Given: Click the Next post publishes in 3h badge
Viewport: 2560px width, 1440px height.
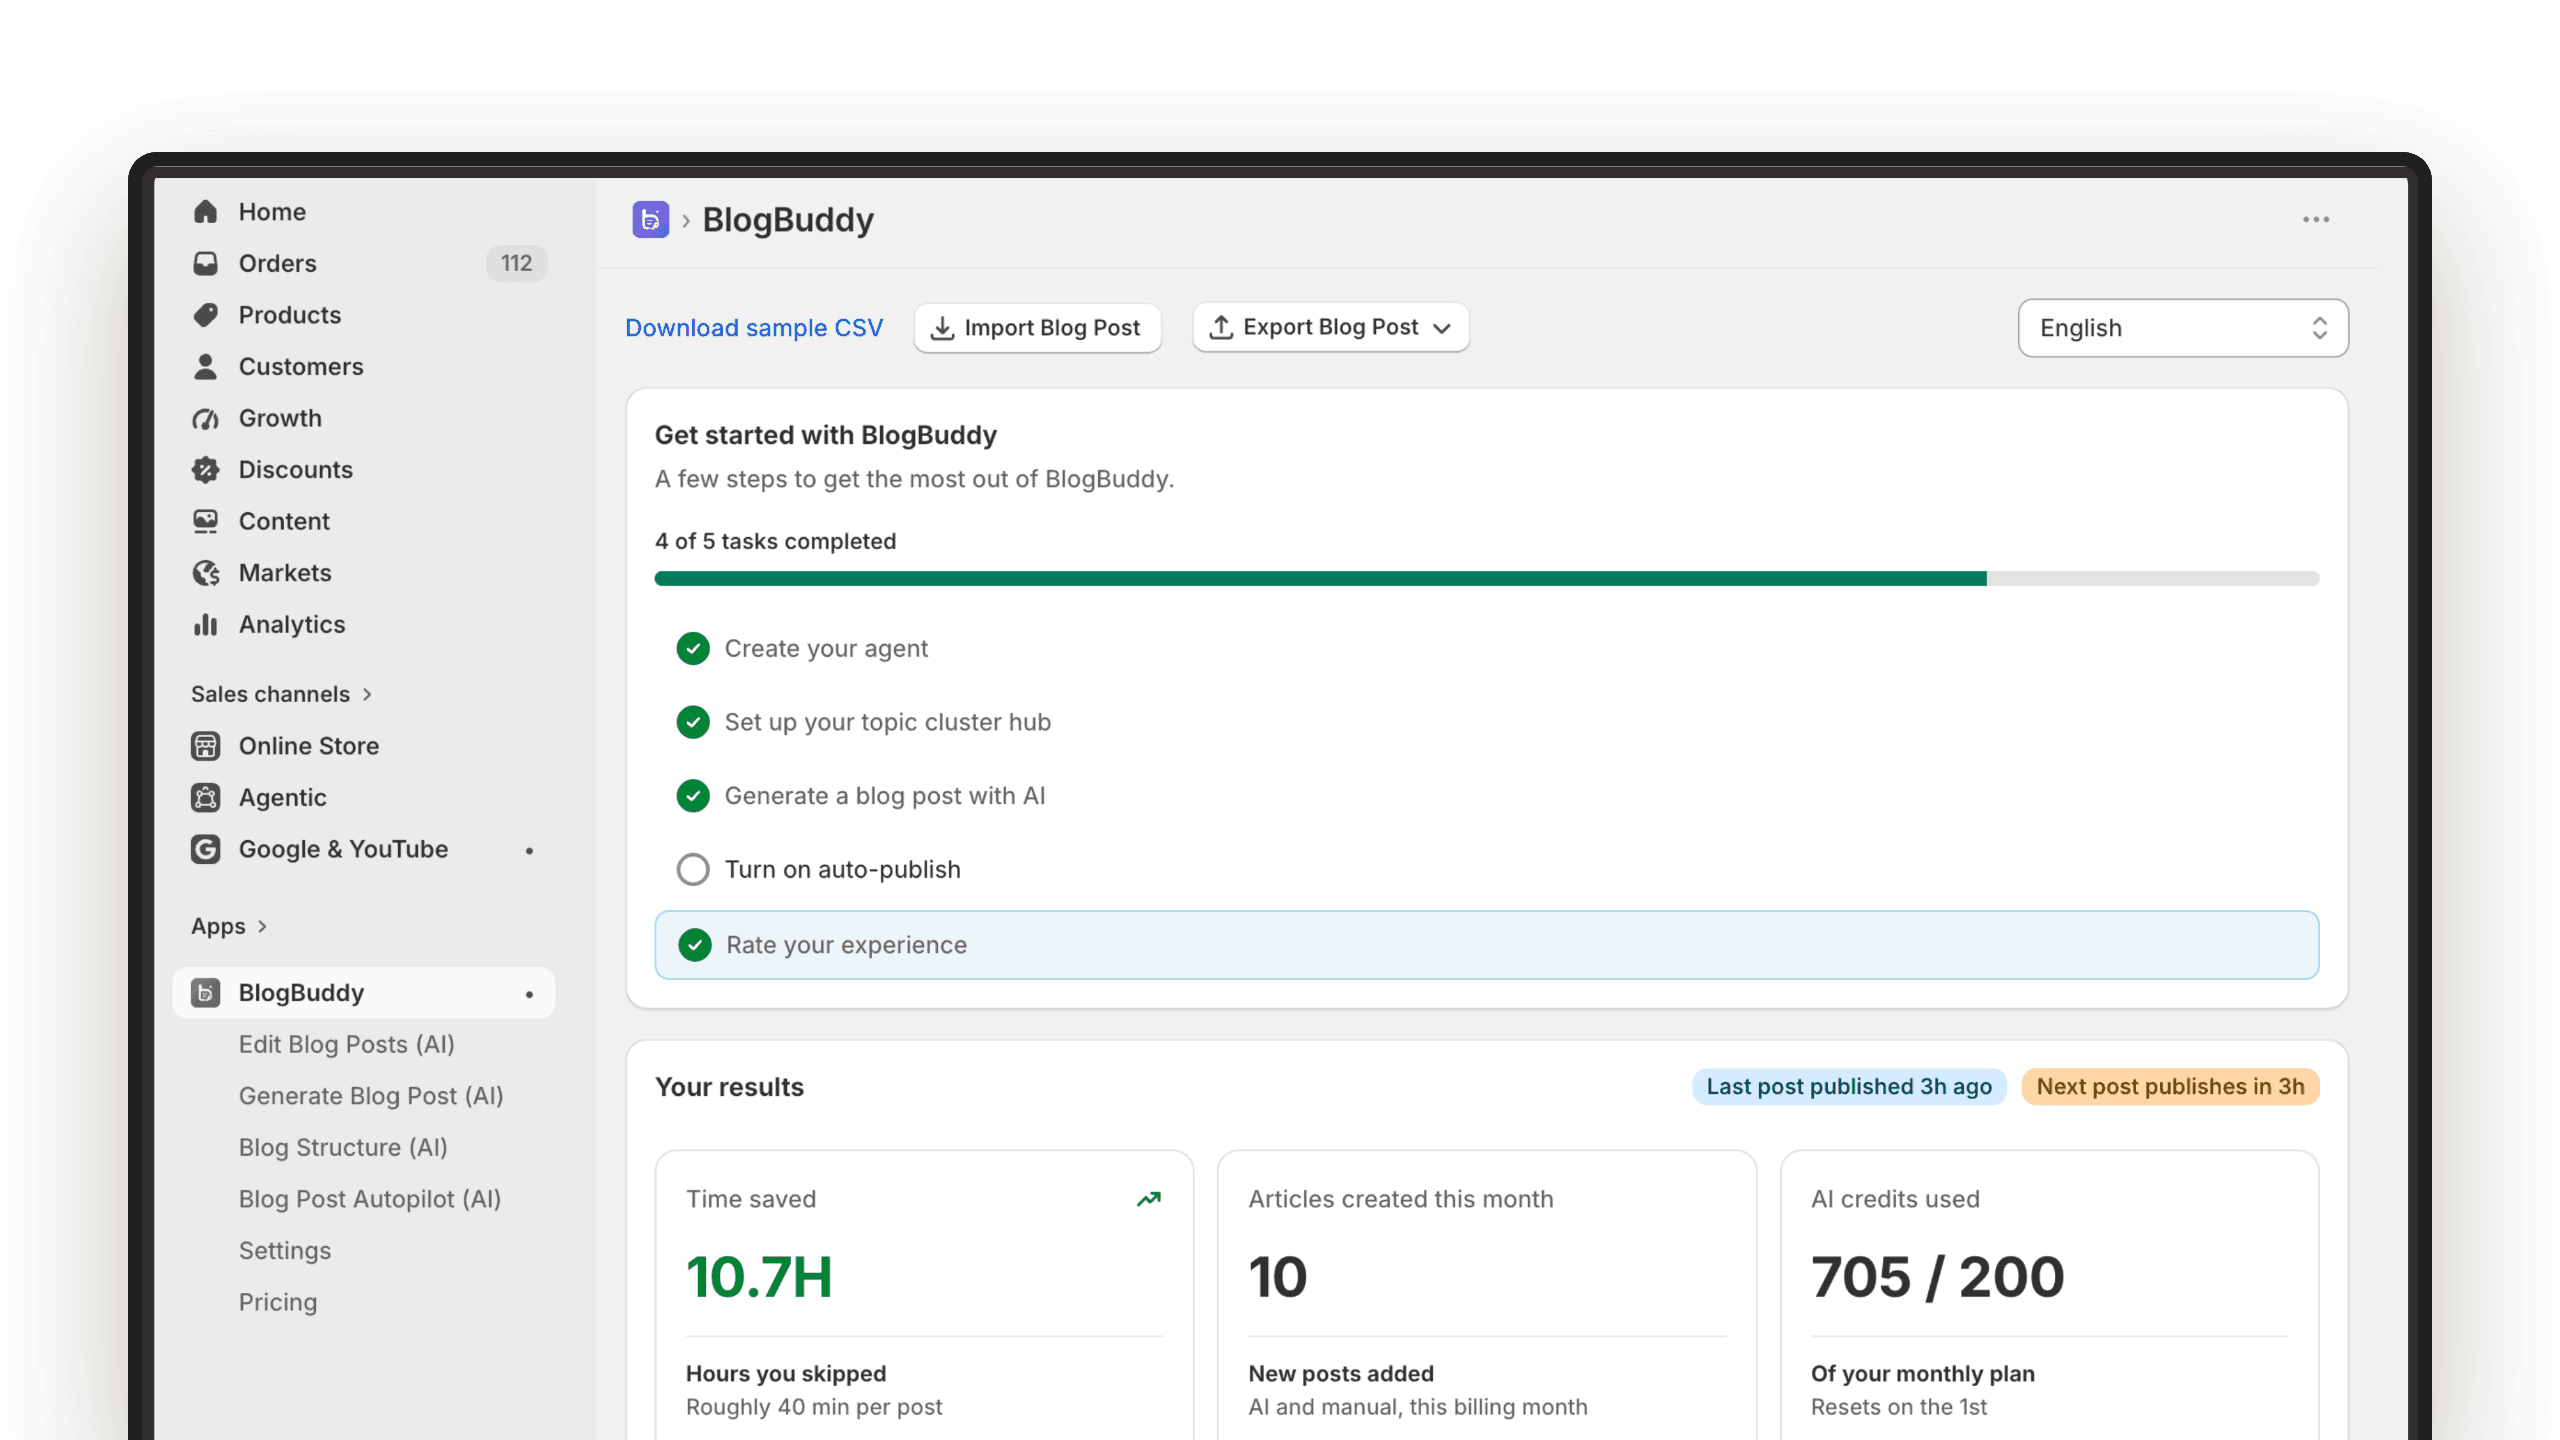Looking at the screenshot, I should pos(2170,1087).
